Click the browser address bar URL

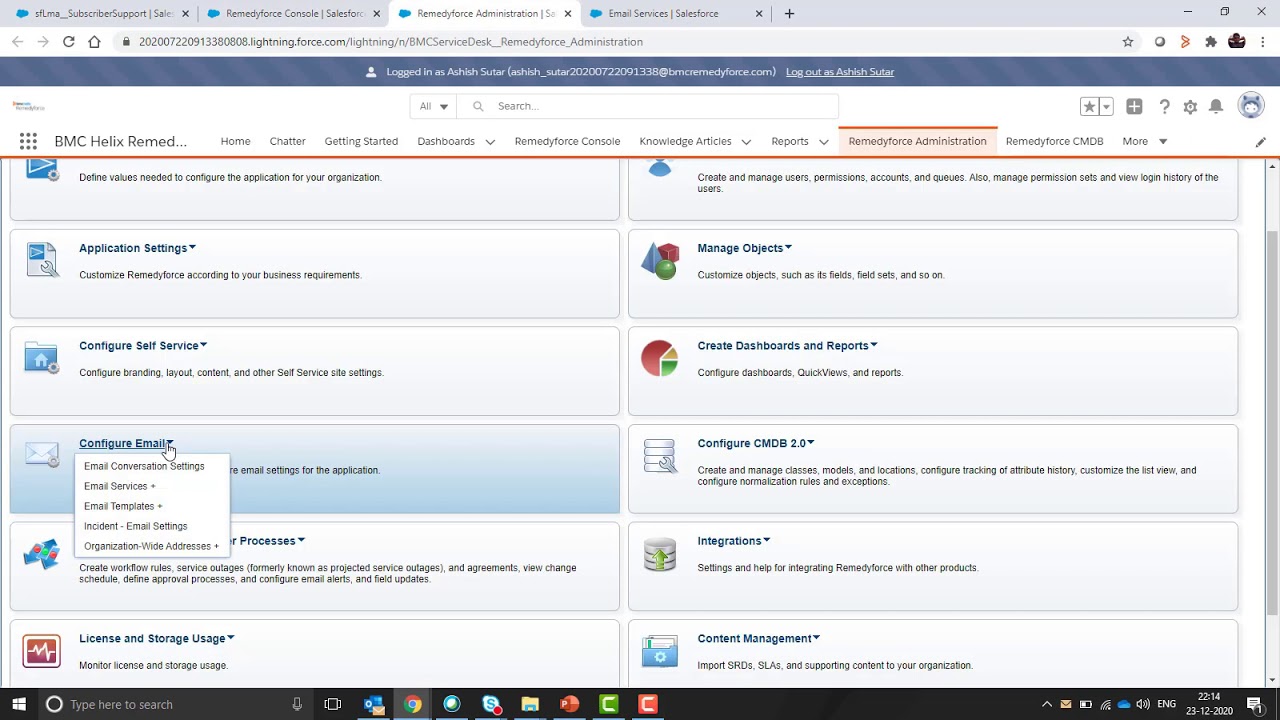point(391,42)
